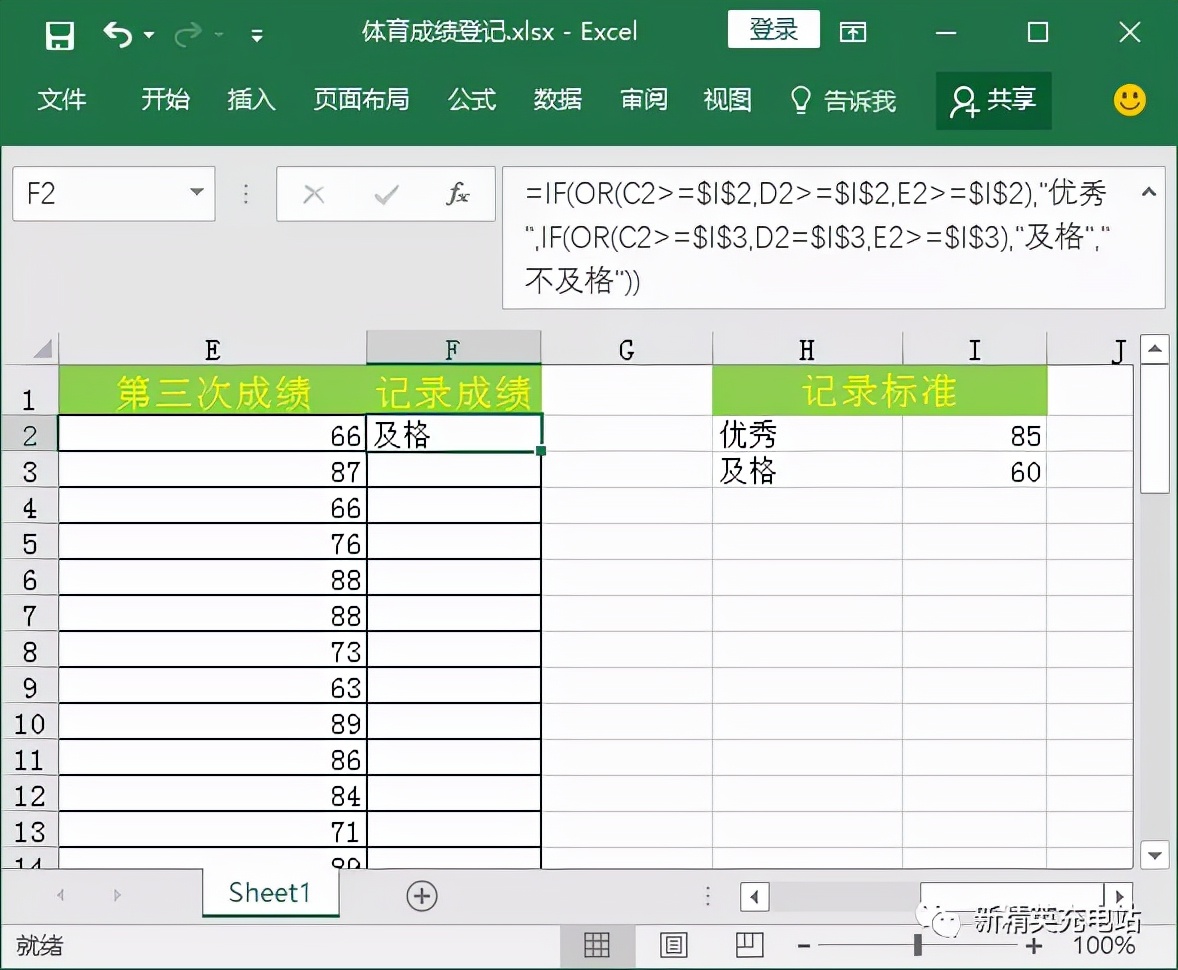The image size is (1178, 970).
Task: Toggle Page Break Preview view
Action: [749, 944]
